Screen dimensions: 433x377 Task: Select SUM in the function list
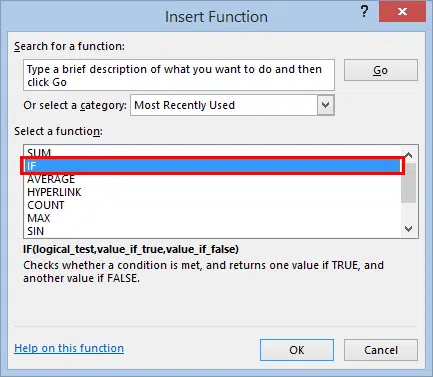coord(212,152)
